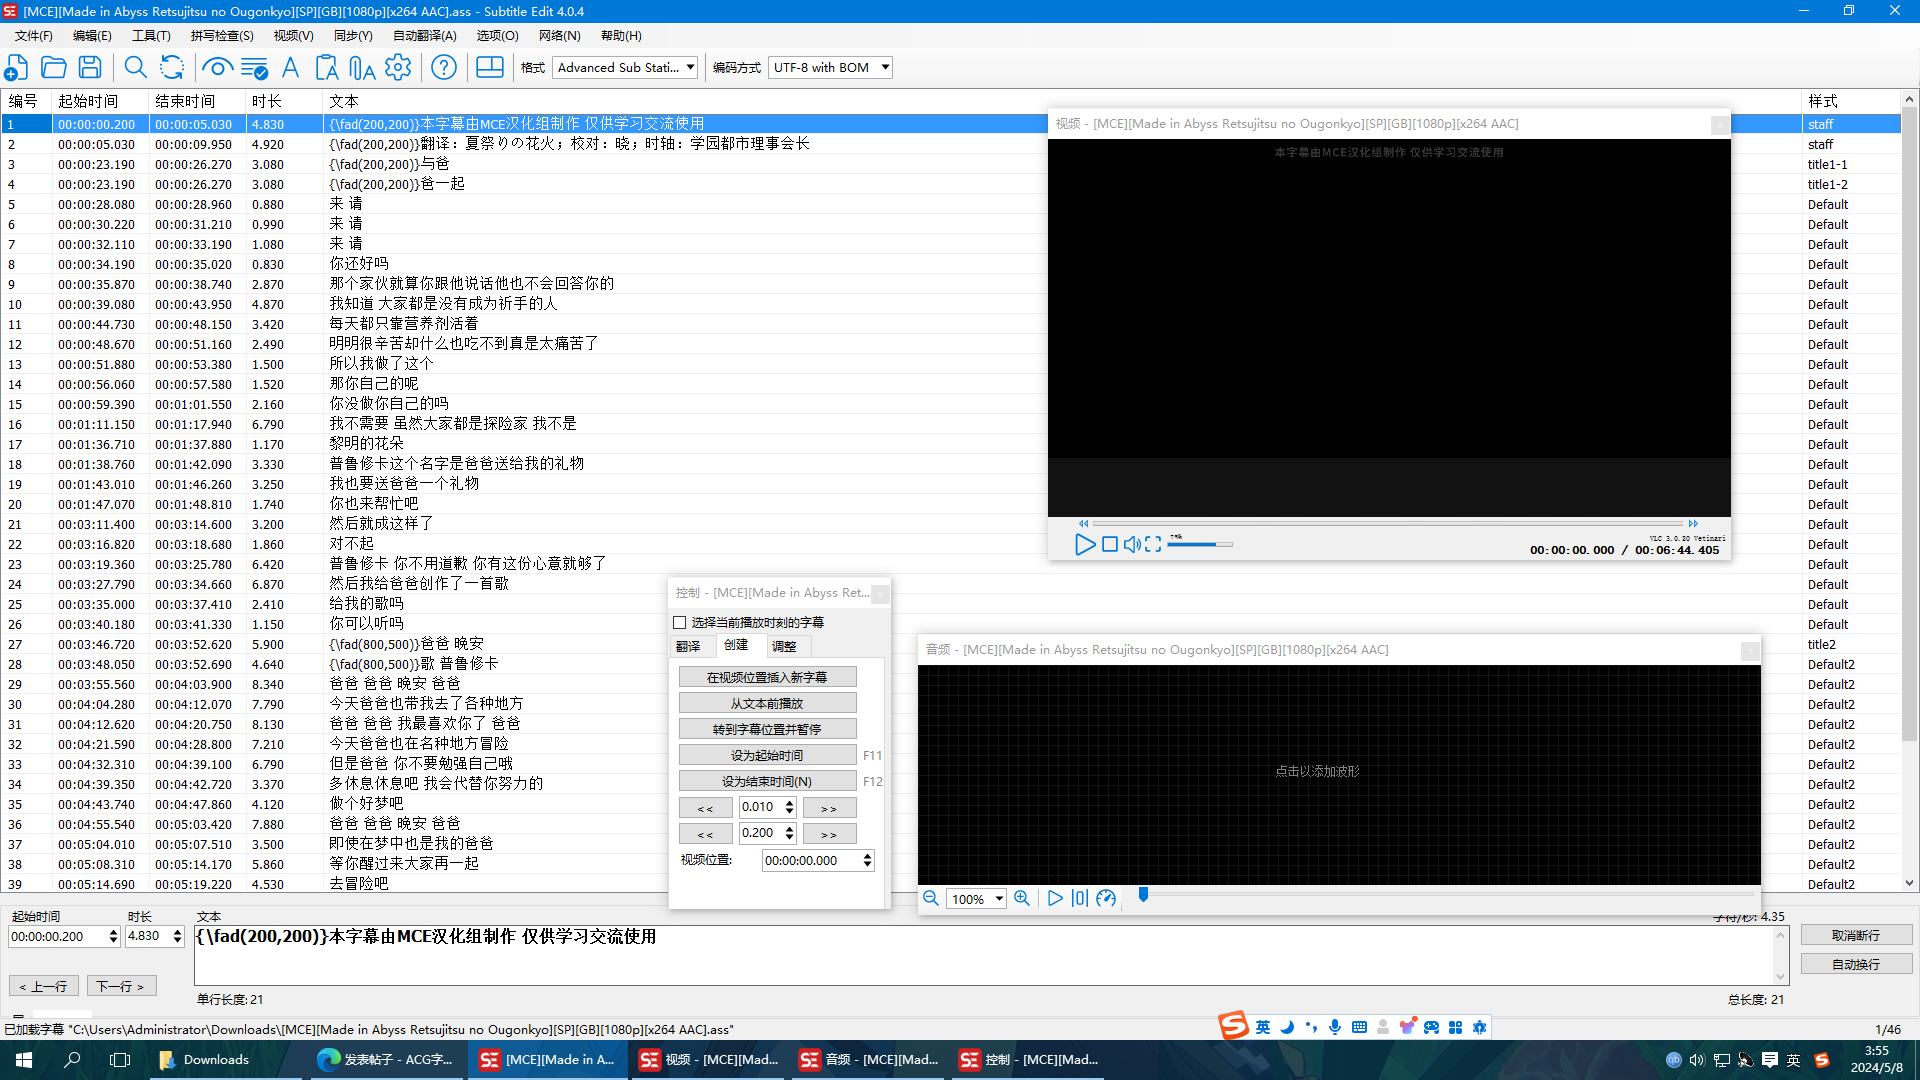Open taskbar search

point(72,1060)
